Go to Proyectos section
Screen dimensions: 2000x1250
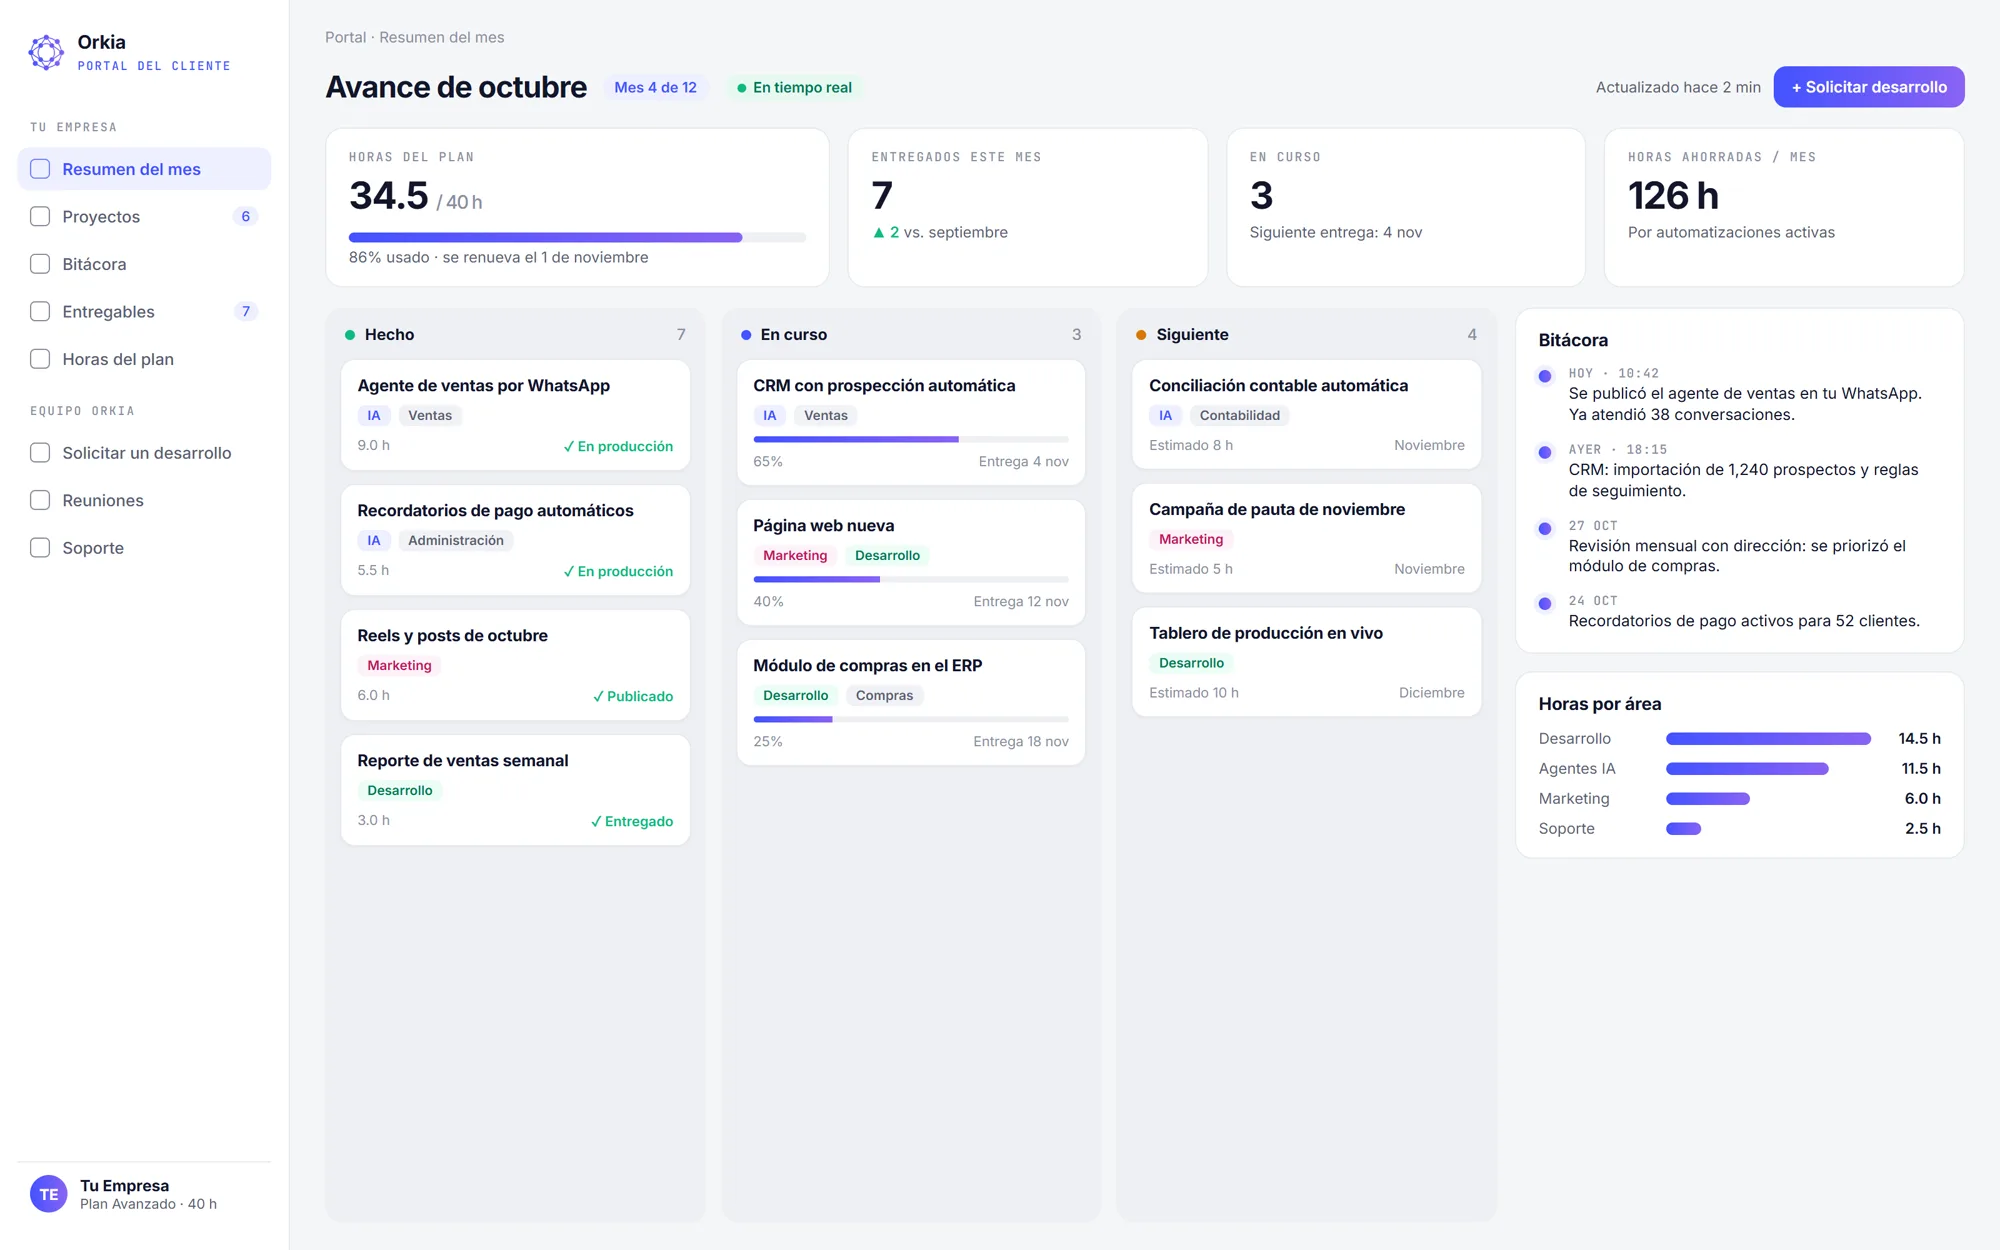[x=144, y=216]
